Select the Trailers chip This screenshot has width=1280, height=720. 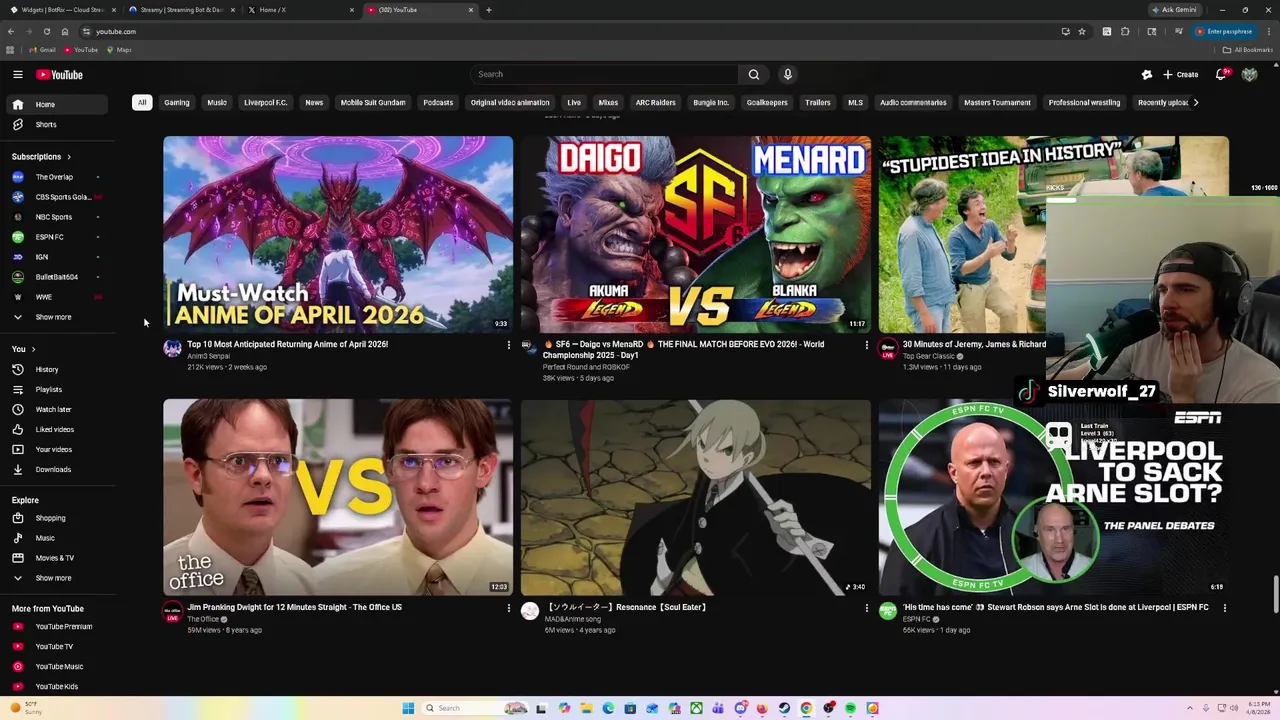click(818, 102)
